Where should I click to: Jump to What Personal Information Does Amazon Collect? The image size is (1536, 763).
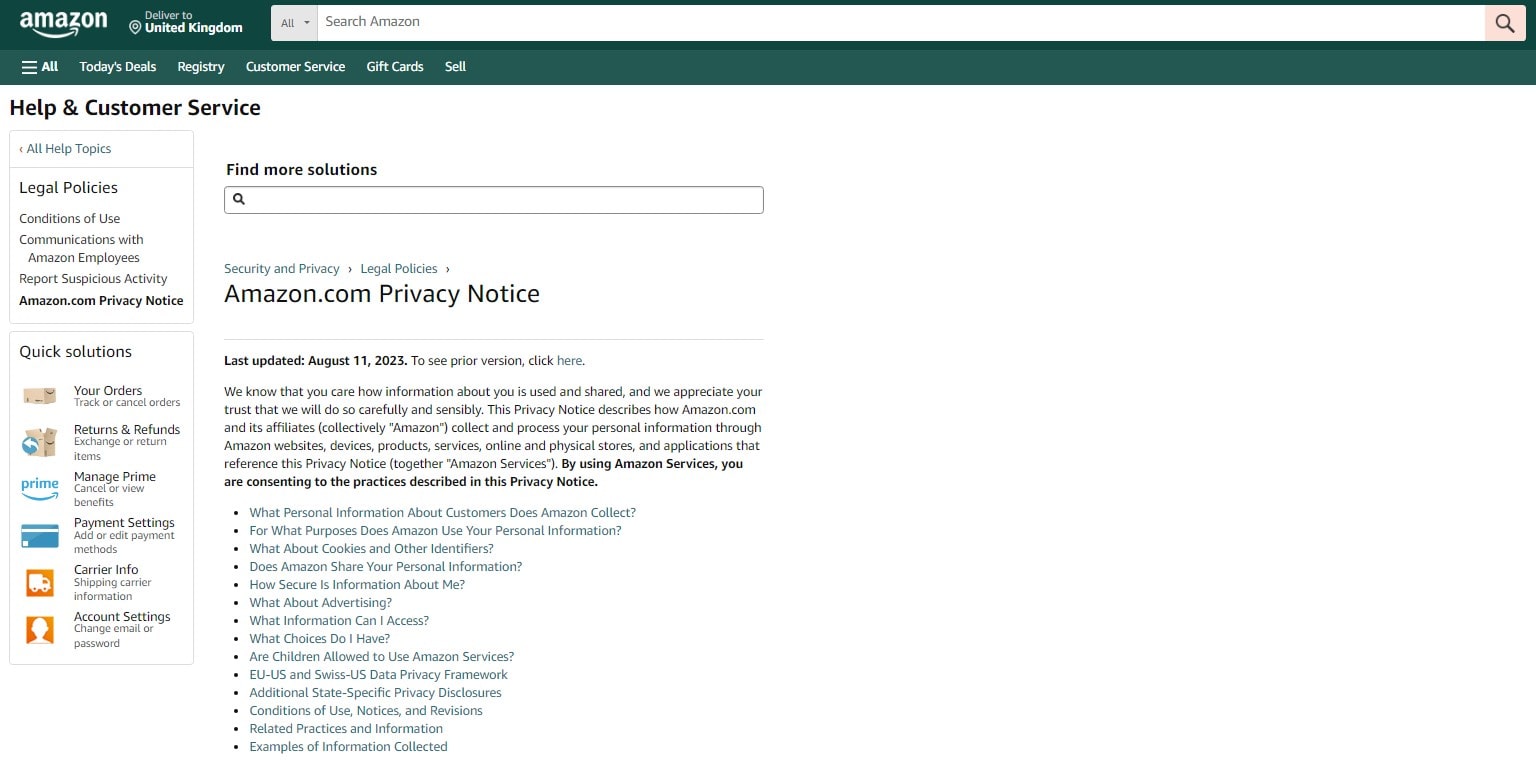442,513
